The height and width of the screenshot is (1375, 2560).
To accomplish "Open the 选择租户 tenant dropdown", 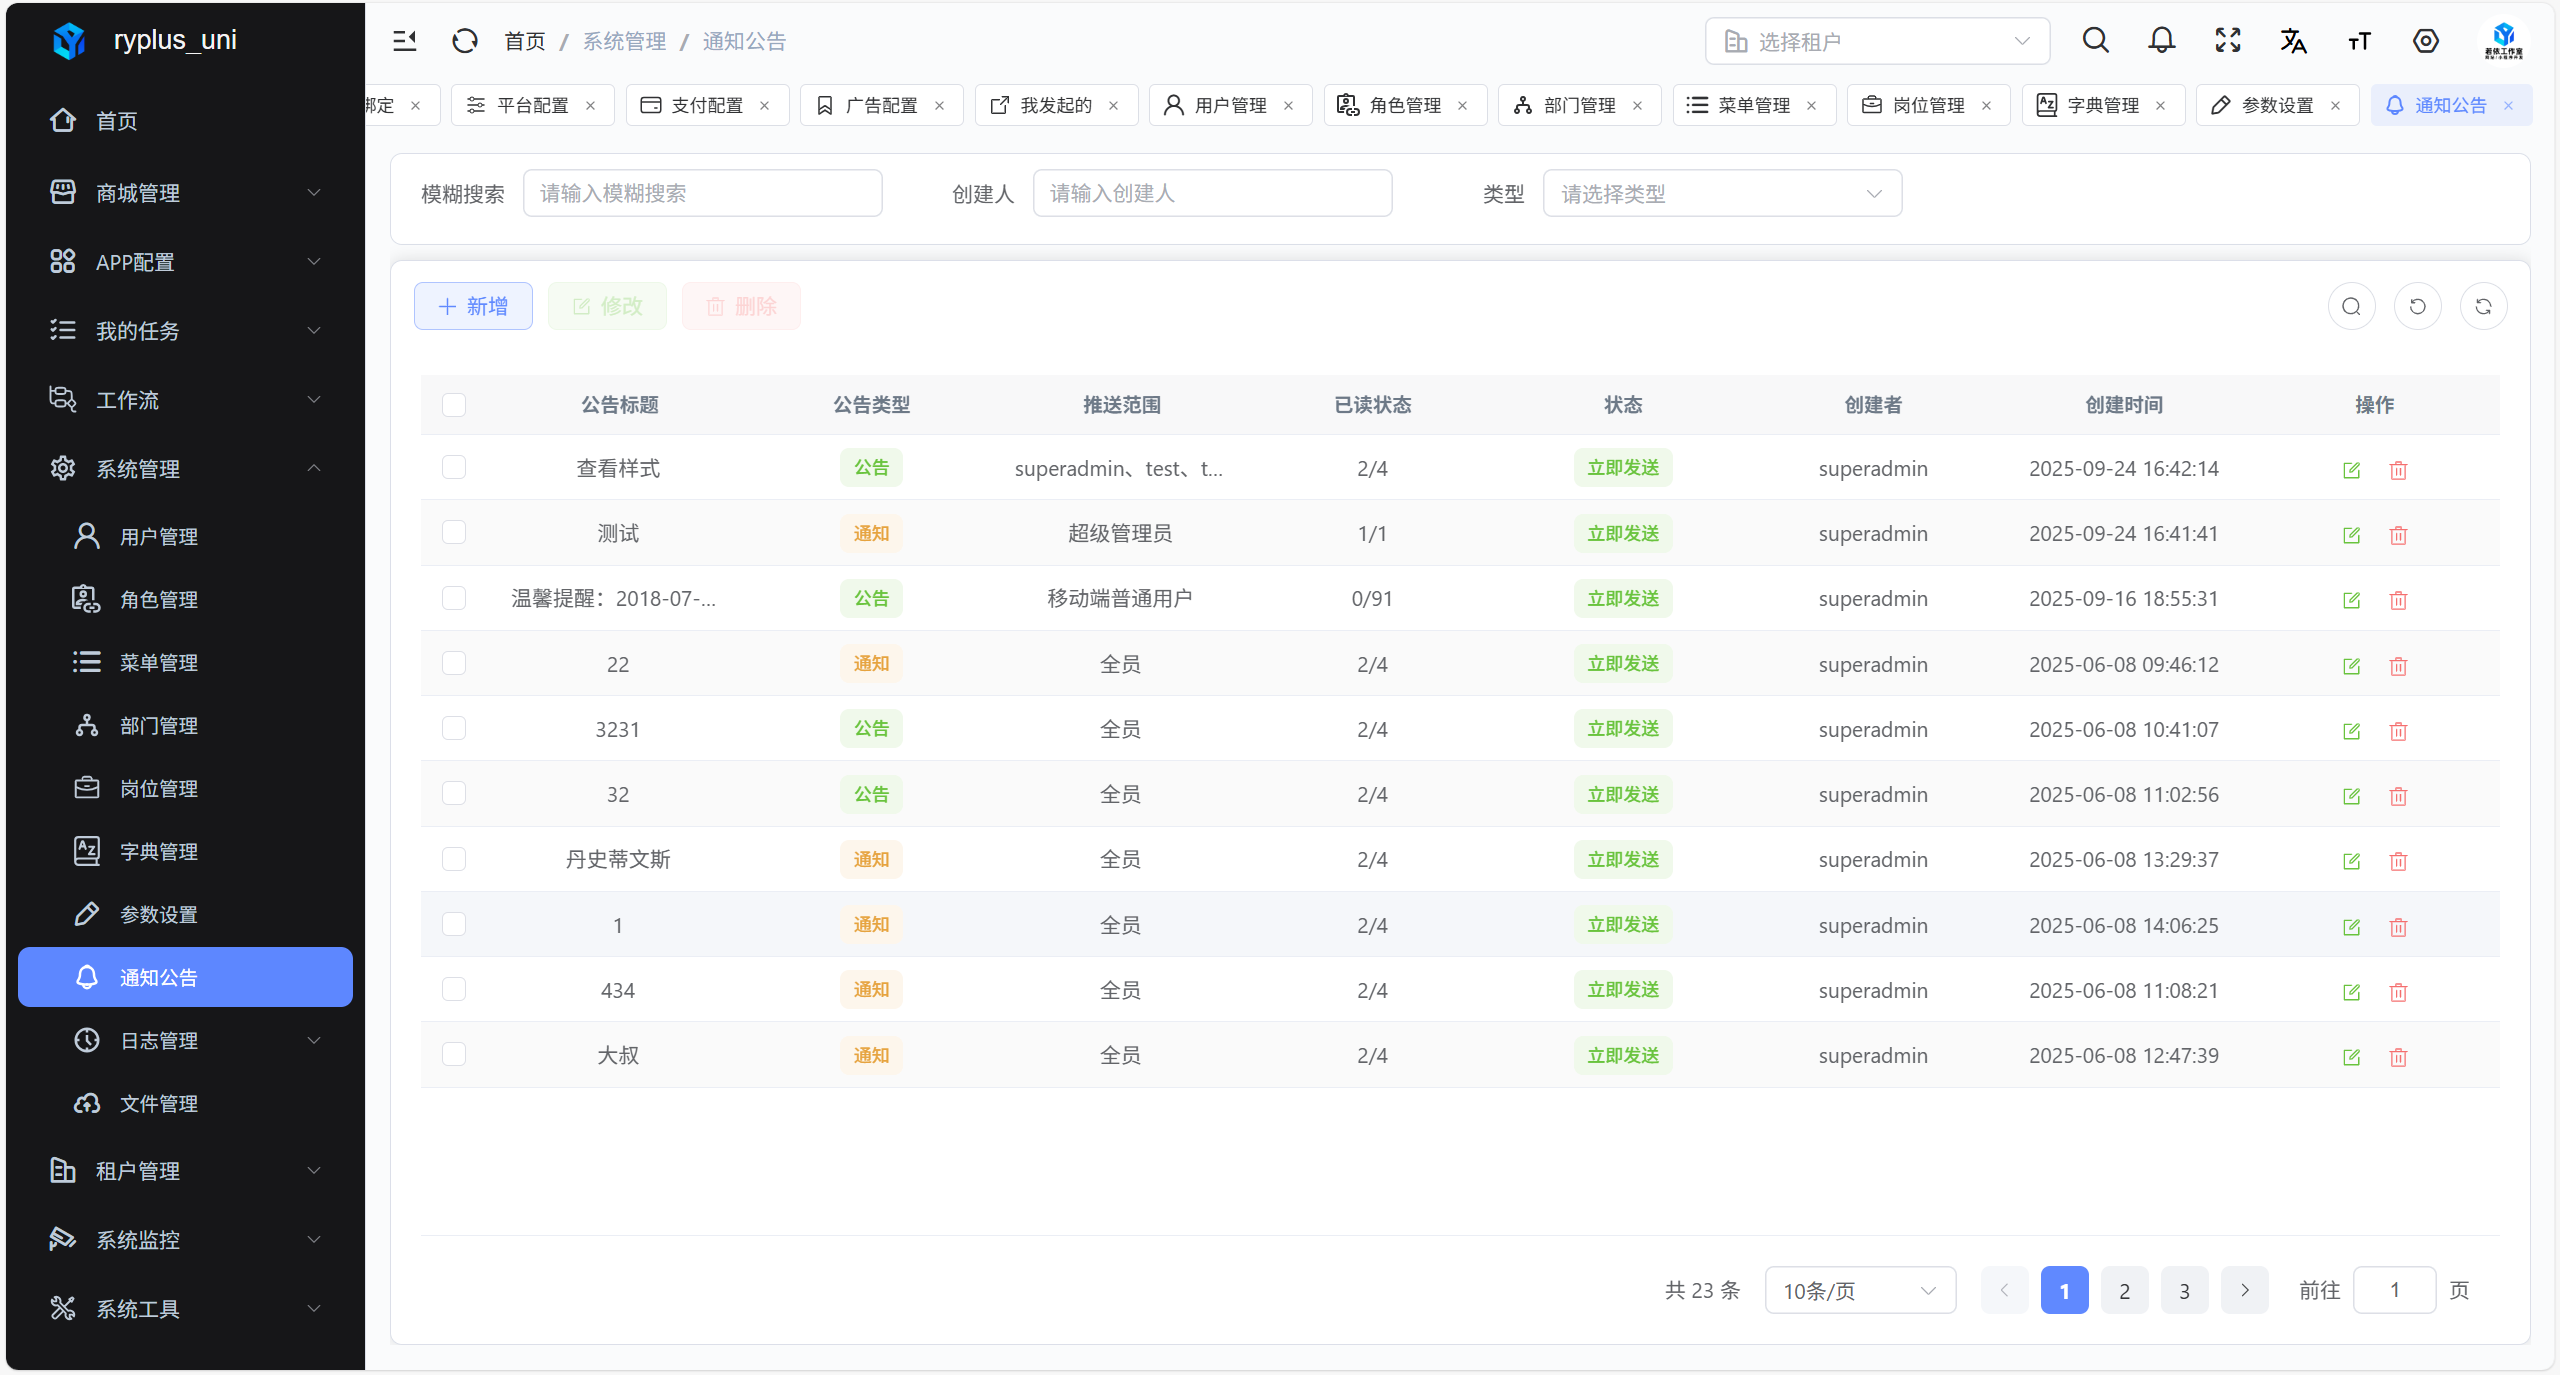I will (x=1876, y=41).
